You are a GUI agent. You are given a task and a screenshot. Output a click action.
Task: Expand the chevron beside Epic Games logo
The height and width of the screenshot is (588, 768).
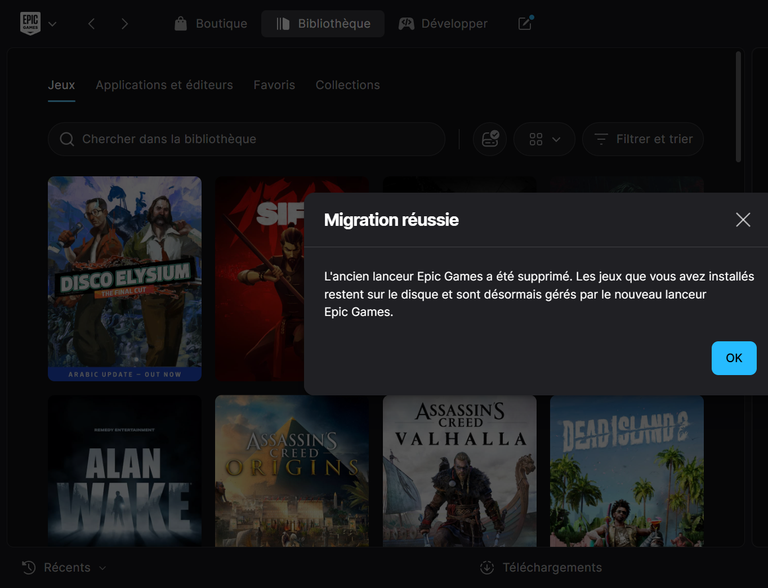pos(52,24)
